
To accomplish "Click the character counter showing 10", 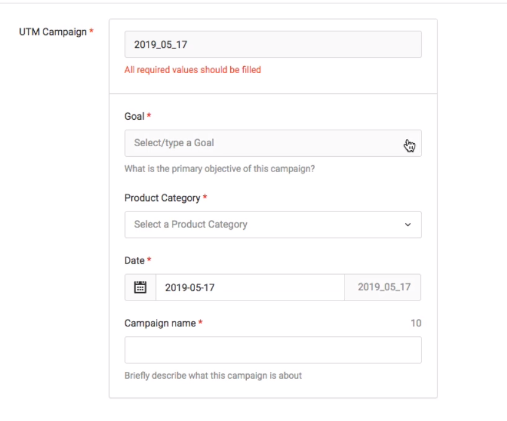I will [x=416, y=323].
